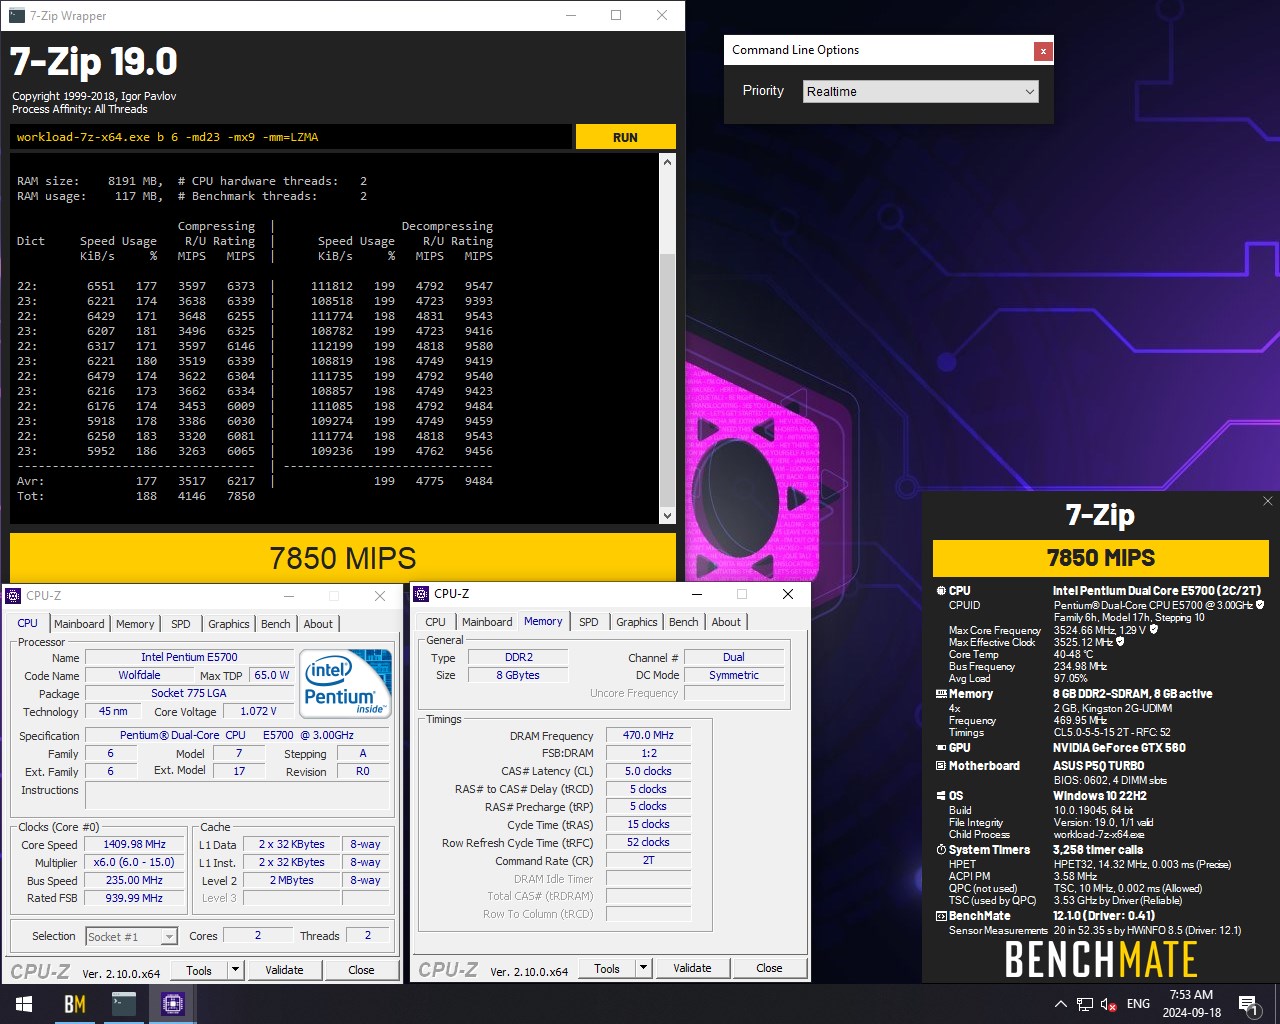Click the 7-Zip Wrapper title bar icon
This screenshot has height=1024, width=1280.
(x=16, y=15)
